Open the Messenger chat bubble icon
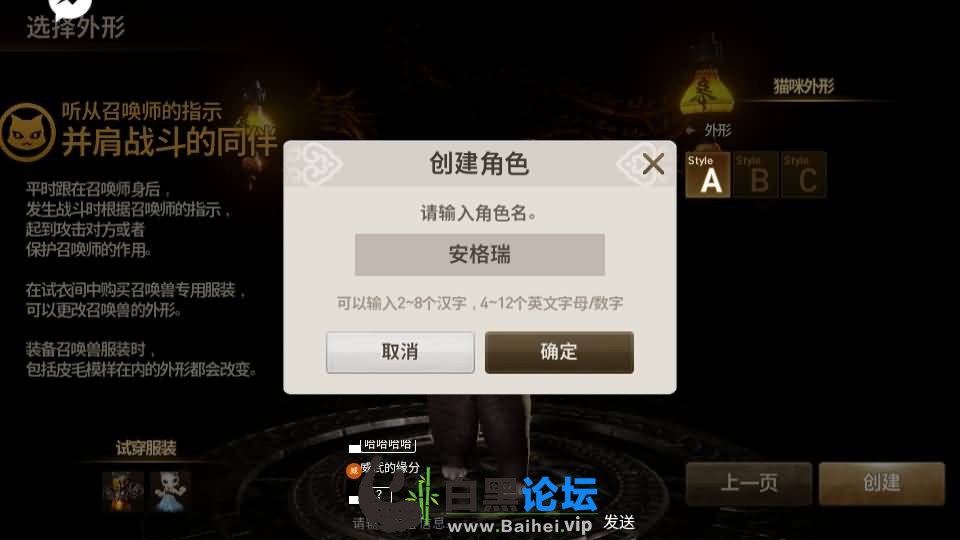The image size is (960, 540). point(70,6)
